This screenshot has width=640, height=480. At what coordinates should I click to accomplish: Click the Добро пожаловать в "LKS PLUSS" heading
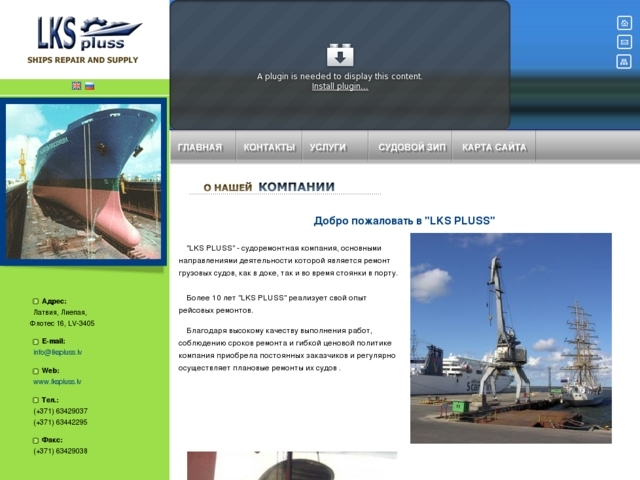404,221
